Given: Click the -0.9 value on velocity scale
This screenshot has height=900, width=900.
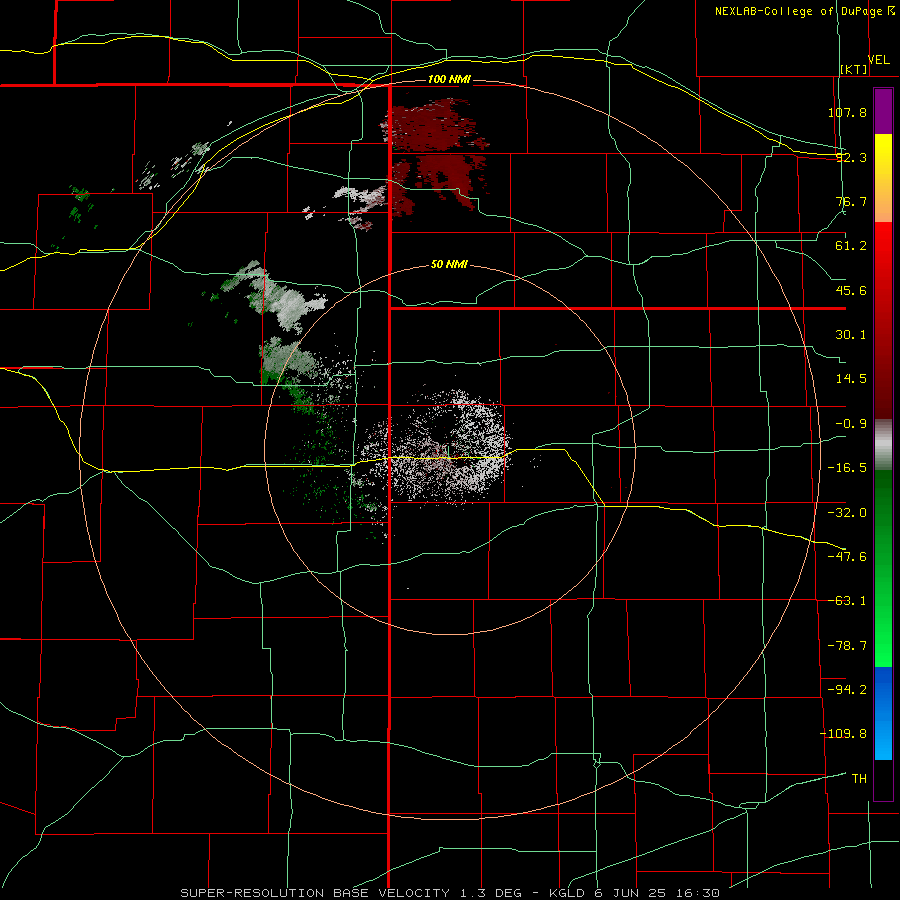Looking at the screenshot, I should click(851, 424).
